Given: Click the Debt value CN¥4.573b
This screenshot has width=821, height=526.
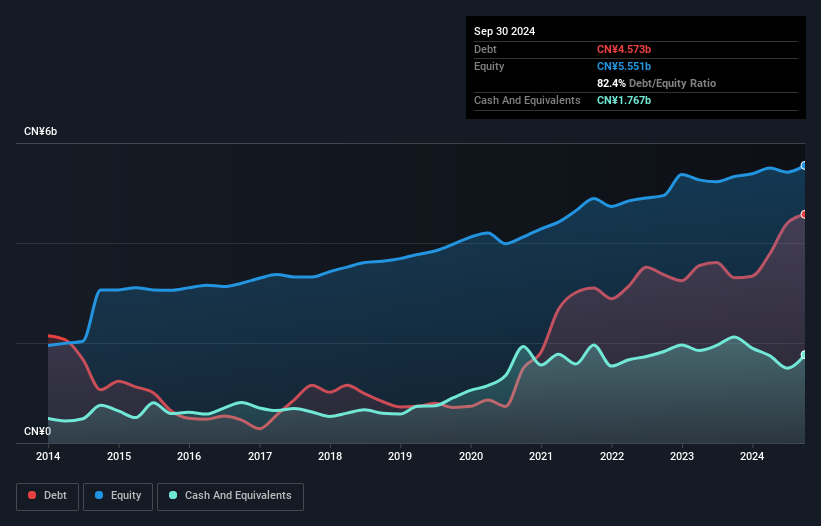Looking at the screenshot, I should coord(624,49).
